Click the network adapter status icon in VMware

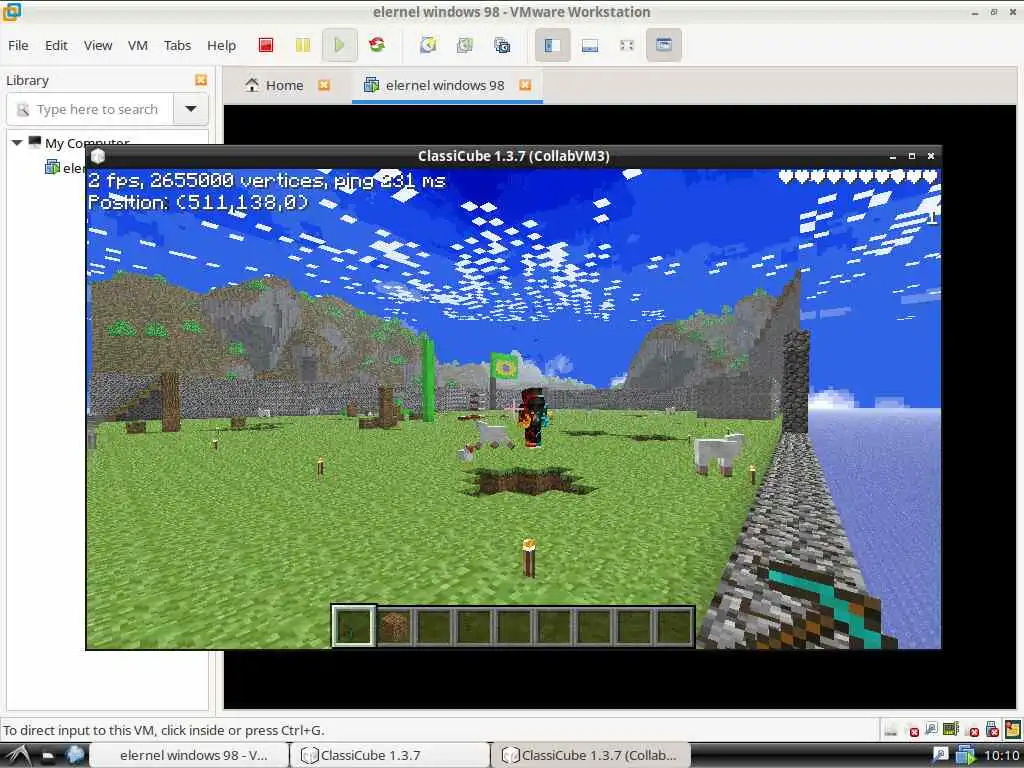tap(931, 729)
